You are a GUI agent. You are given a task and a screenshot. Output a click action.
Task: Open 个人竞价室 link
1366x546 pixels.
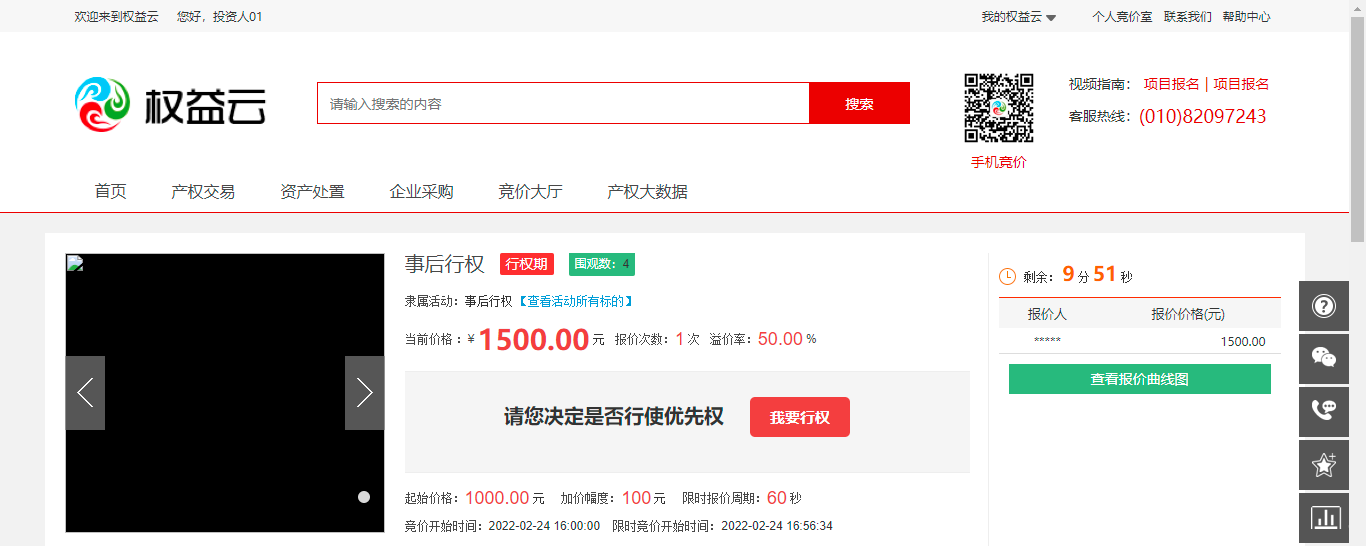click(x=1122, y=16)
